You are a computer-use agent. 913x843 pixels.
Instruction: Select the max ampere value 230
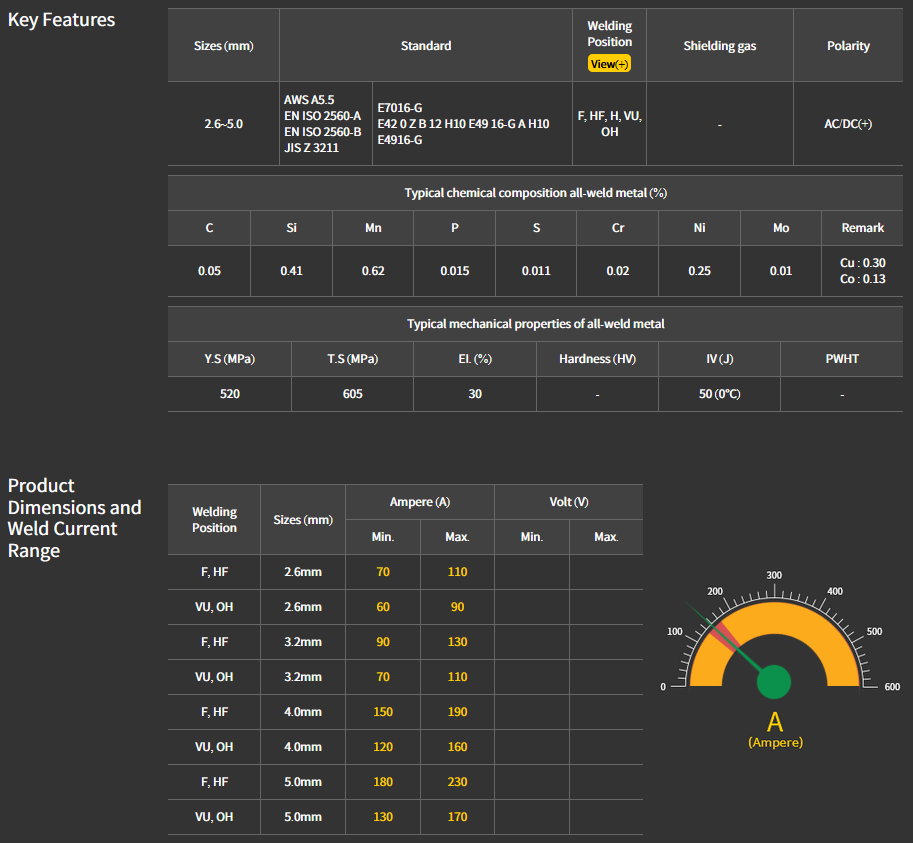457,782
